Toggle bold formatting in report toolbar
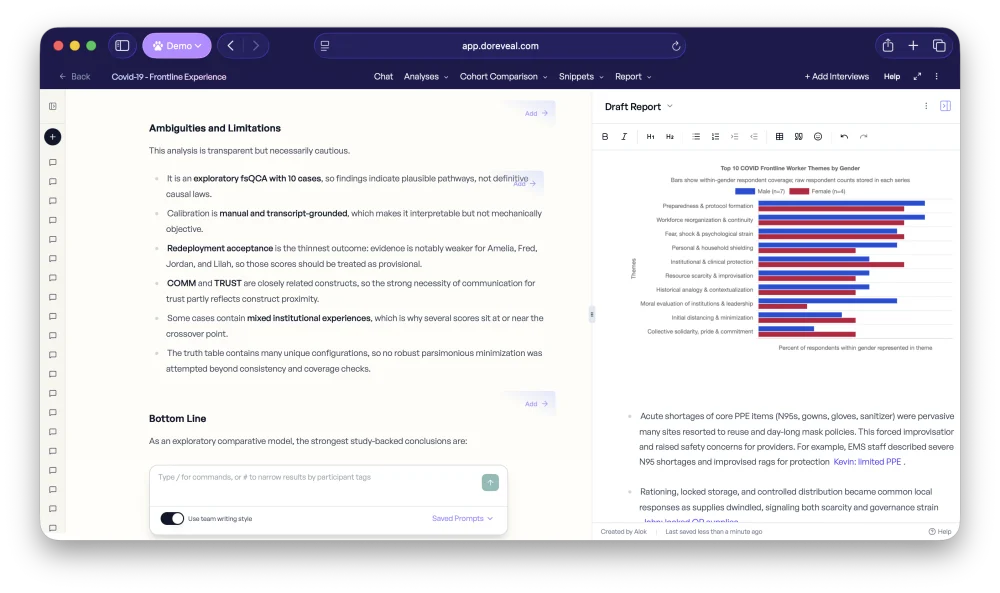The width and height of the screenshot is (1000, 593). (605, 136)
